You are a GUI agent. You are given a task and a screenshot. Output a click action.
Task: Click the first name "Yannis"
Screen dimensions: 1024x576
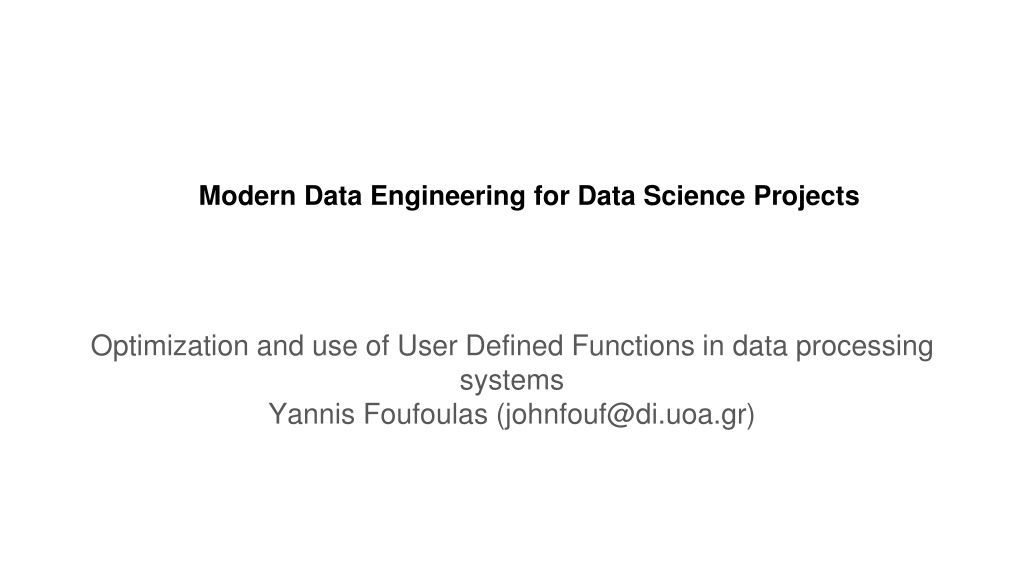coord(312,414)
